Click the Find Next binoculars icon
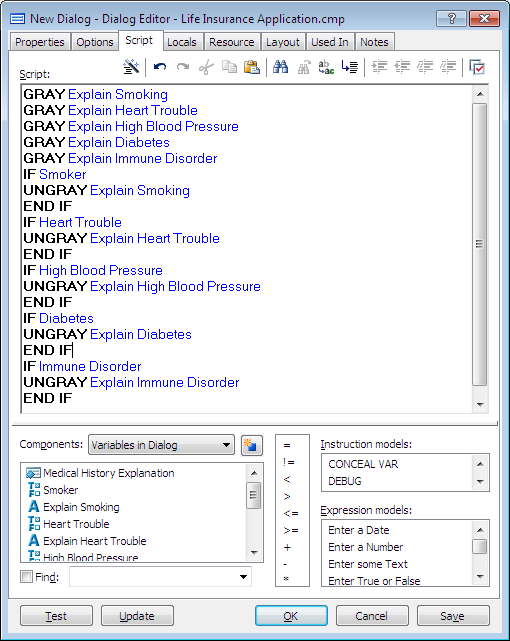This screenshot has width=510, height=641. click(x=304, y=67)
